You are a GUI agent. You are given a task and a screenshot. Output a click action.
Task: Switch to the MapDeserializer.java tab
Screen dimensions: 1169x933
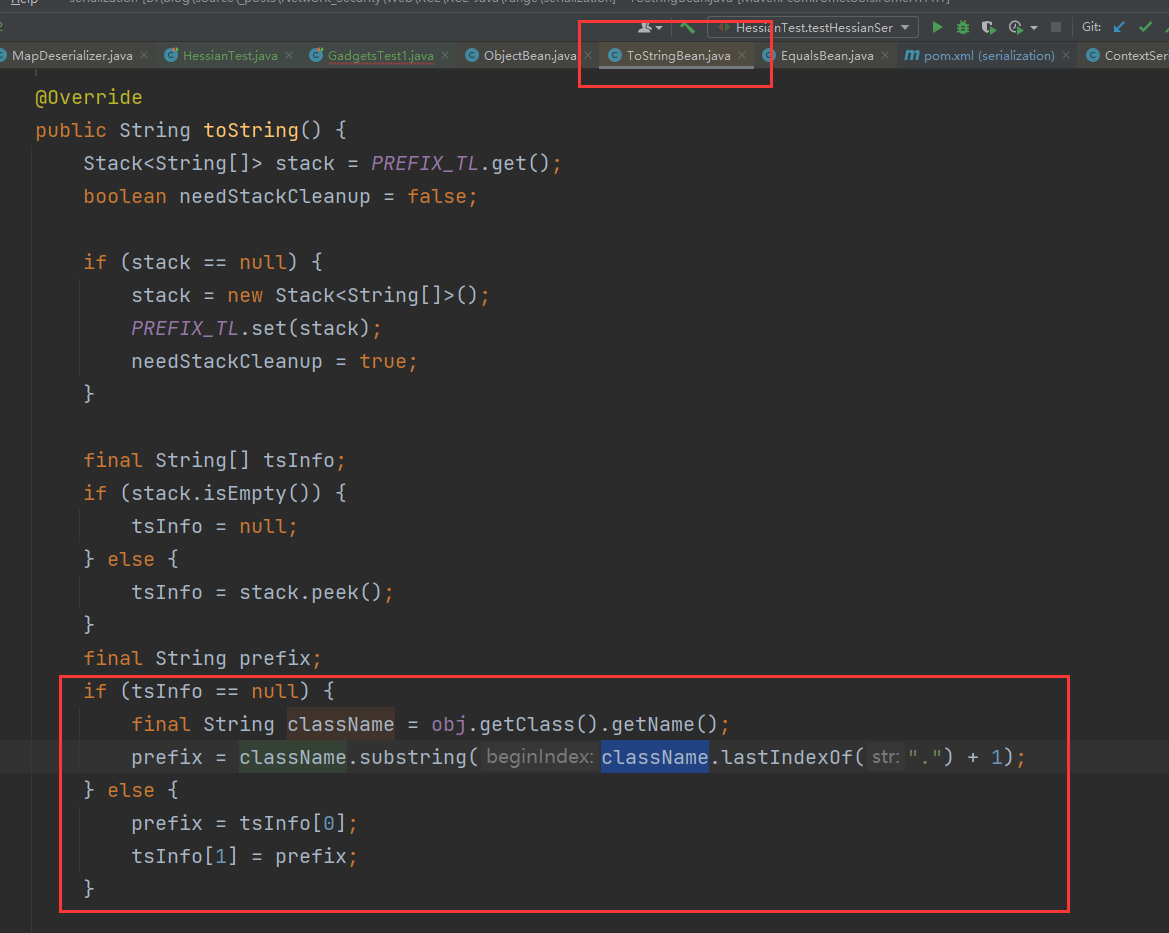72,56
